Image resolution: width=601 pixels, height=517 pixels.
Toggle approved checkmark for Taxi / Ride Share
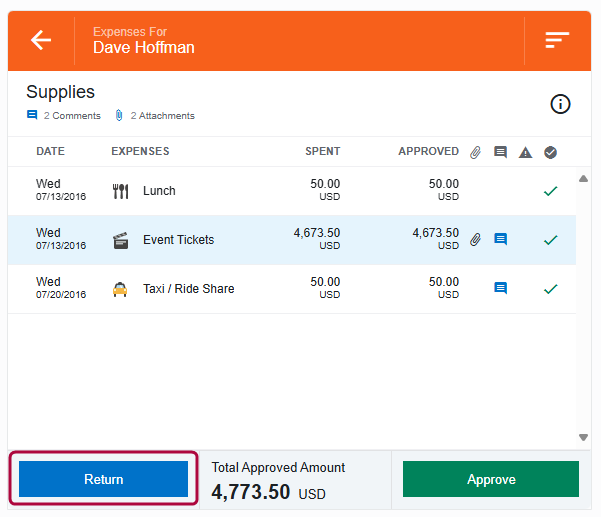[550, 289]
